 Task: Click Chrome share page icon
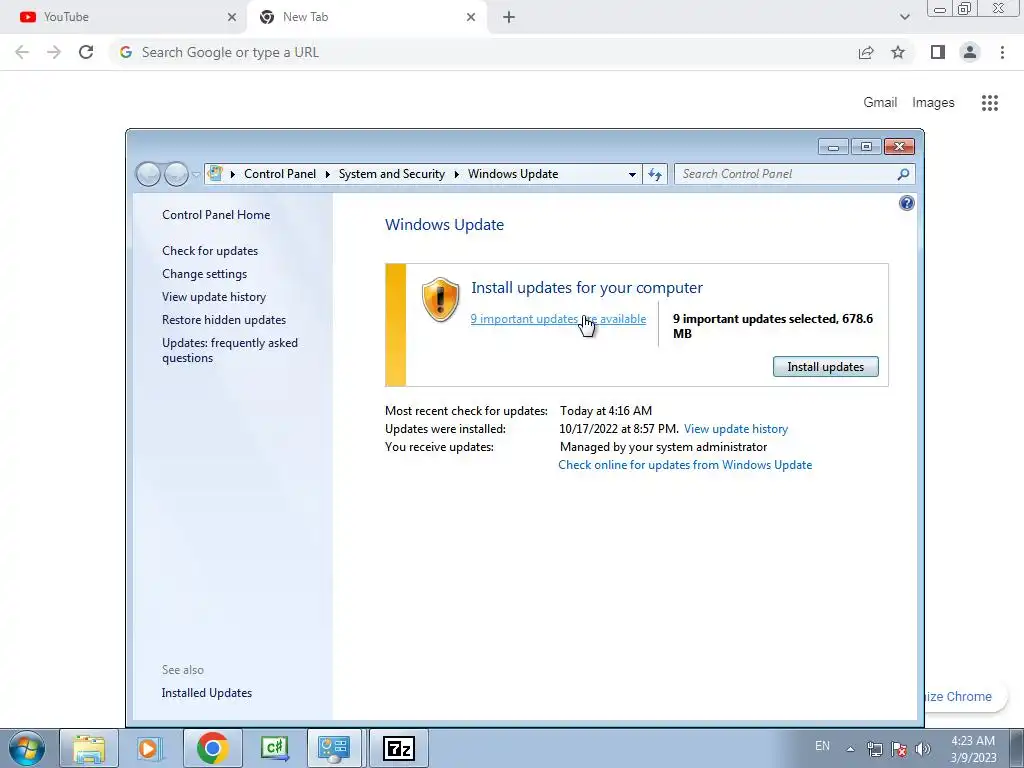pos(866,52)
